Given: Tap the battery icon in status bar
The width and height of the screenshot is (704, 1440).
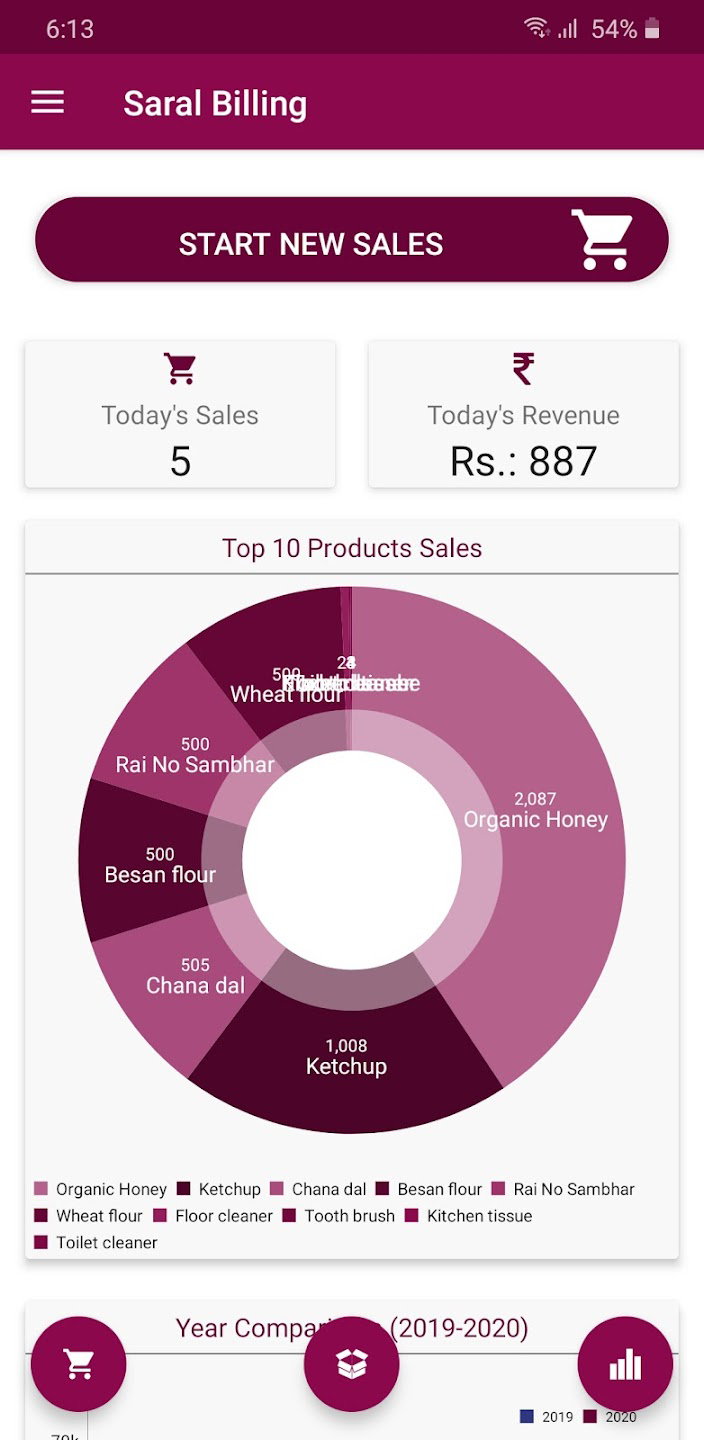Looking at the screenshot, I should (x=652, y=29).
